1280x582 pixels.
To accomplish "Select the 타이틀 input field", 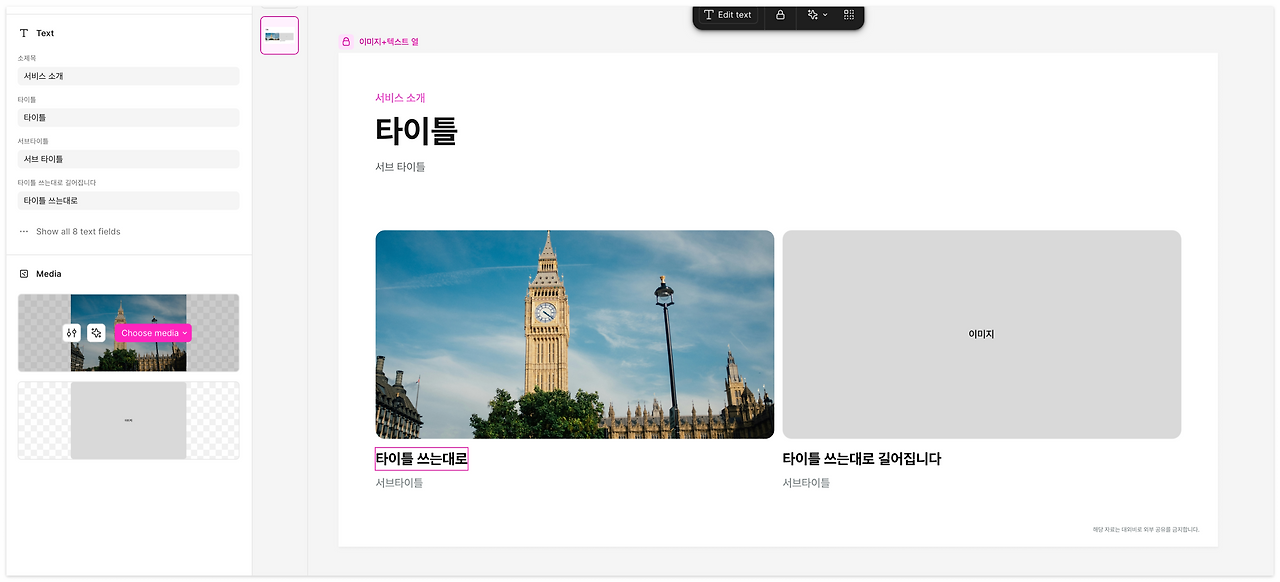I will pyautogui.click(x=128, y=117).
